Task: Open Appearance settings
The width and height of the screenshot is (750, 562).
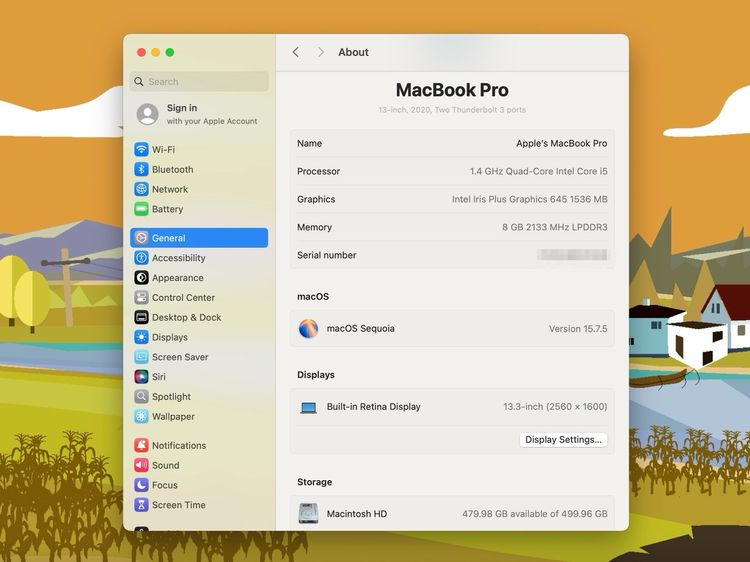Action: point(199,277)
